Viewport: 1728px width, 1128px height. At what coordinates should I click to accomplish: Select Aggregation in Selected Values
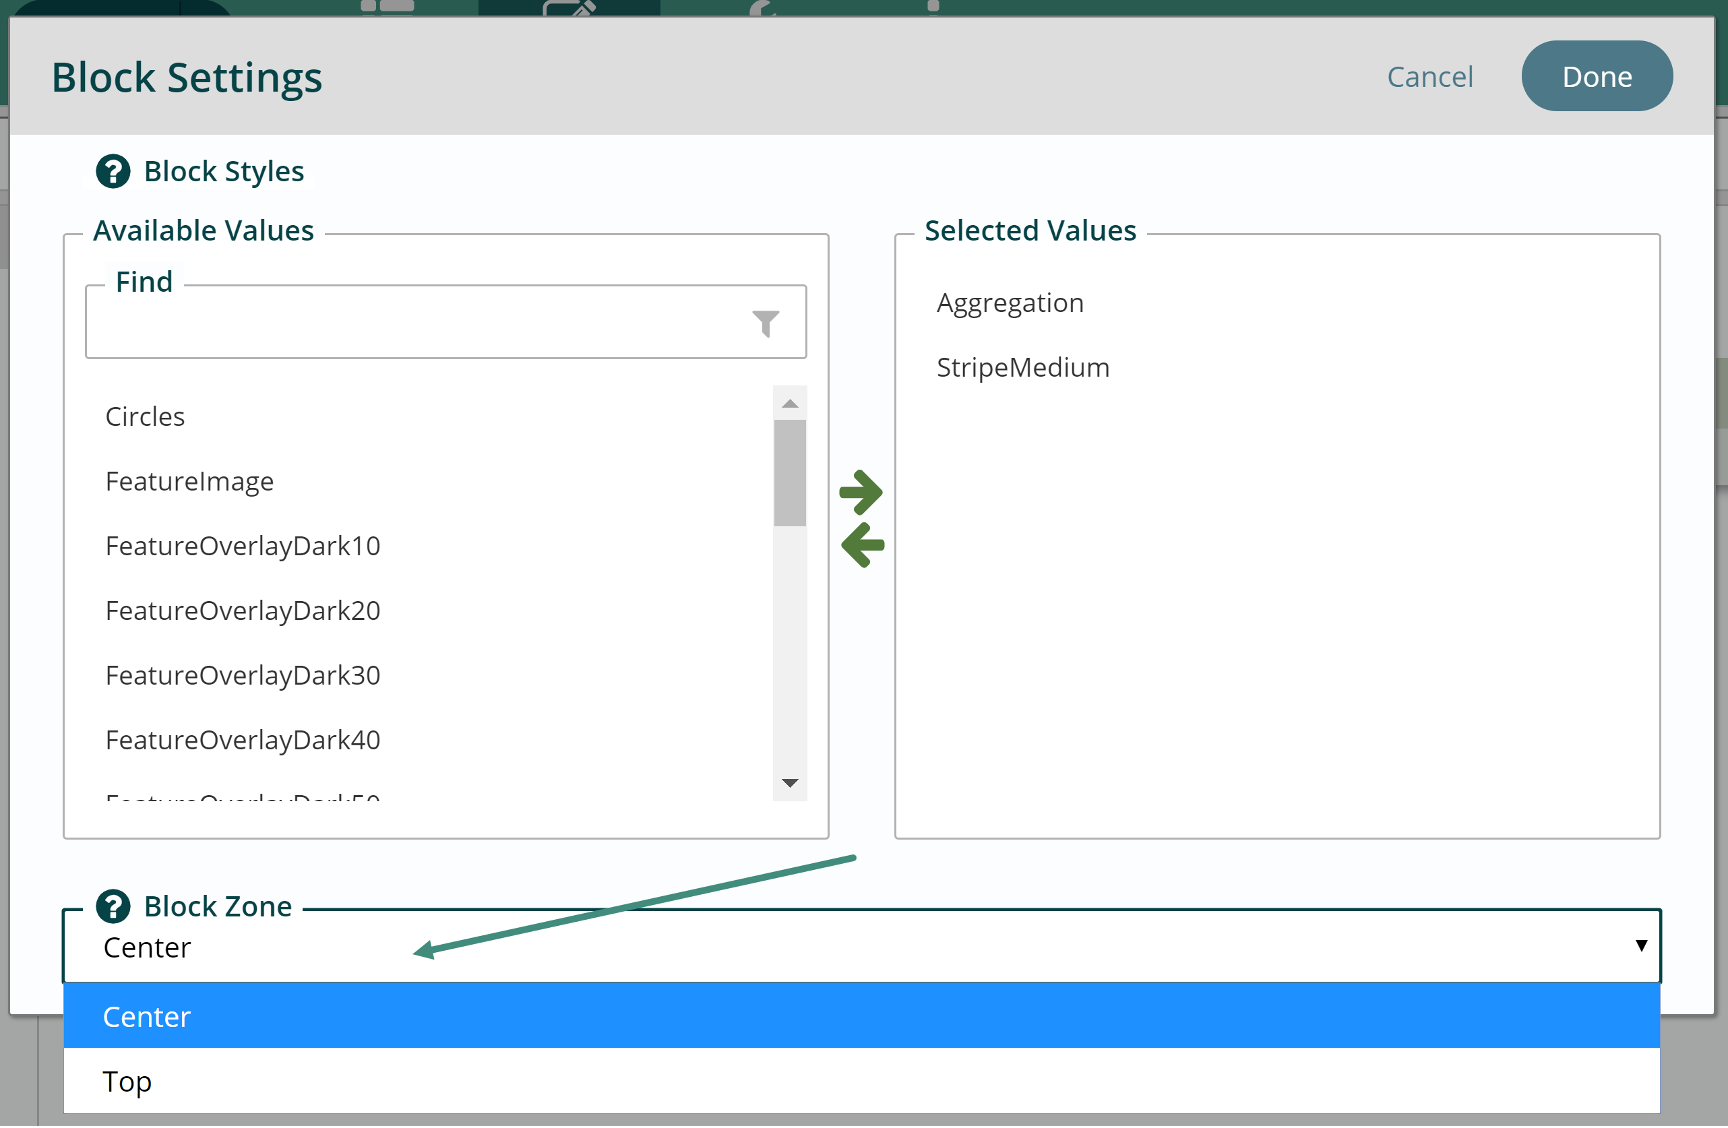1010,303
